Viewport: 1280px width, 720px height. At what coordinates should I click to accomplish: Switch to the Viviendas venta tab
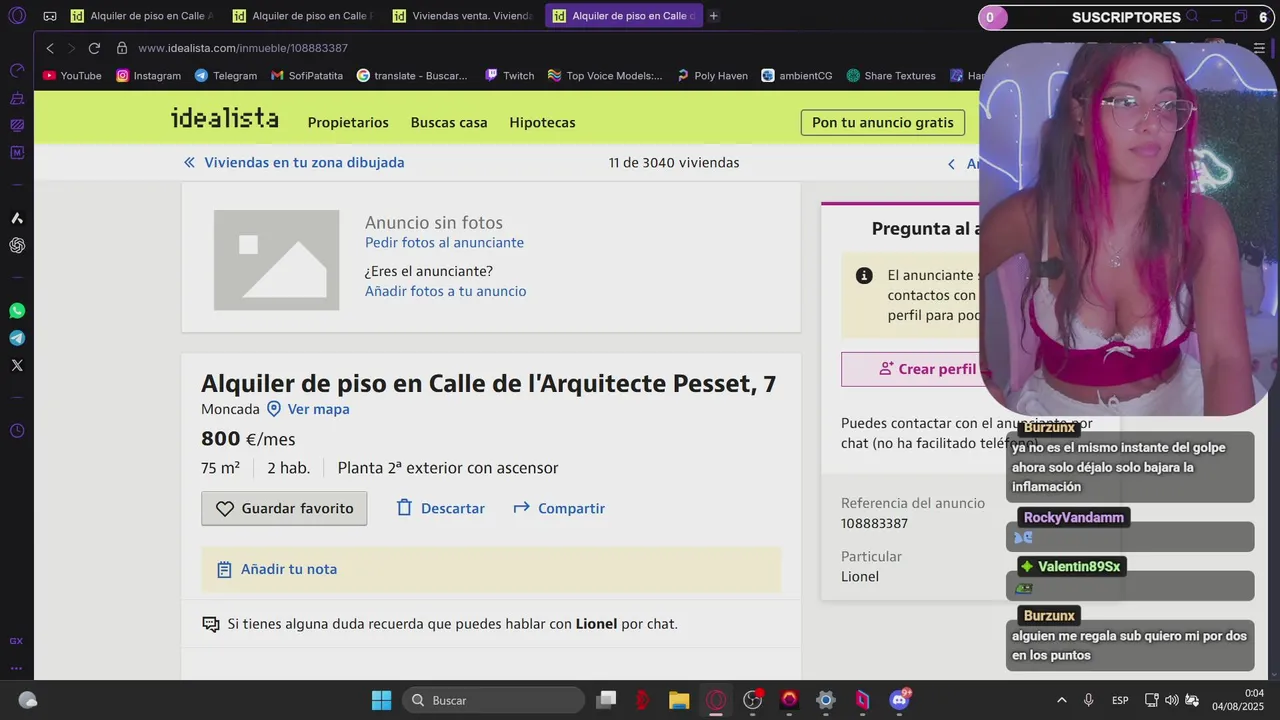tap(463, 16)
